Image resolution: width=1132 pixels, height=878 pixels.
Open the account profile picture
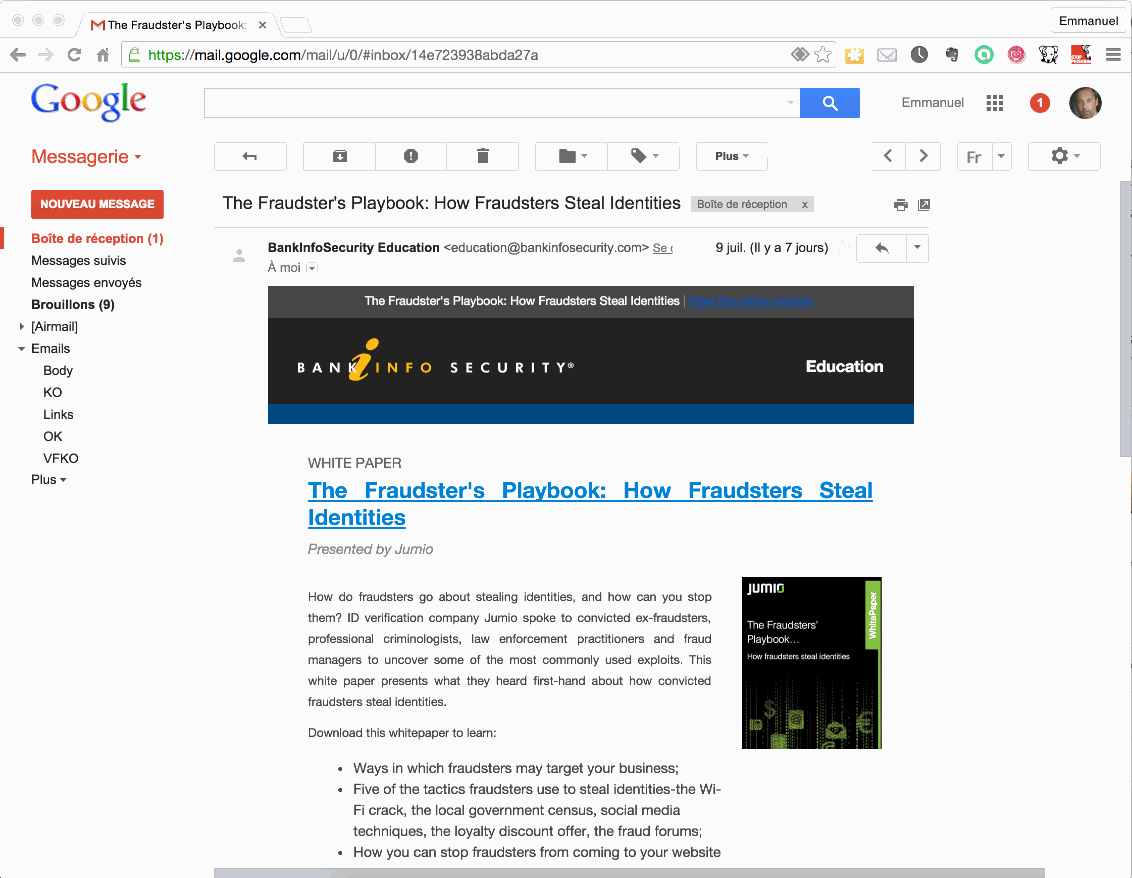coord(1085,103)
